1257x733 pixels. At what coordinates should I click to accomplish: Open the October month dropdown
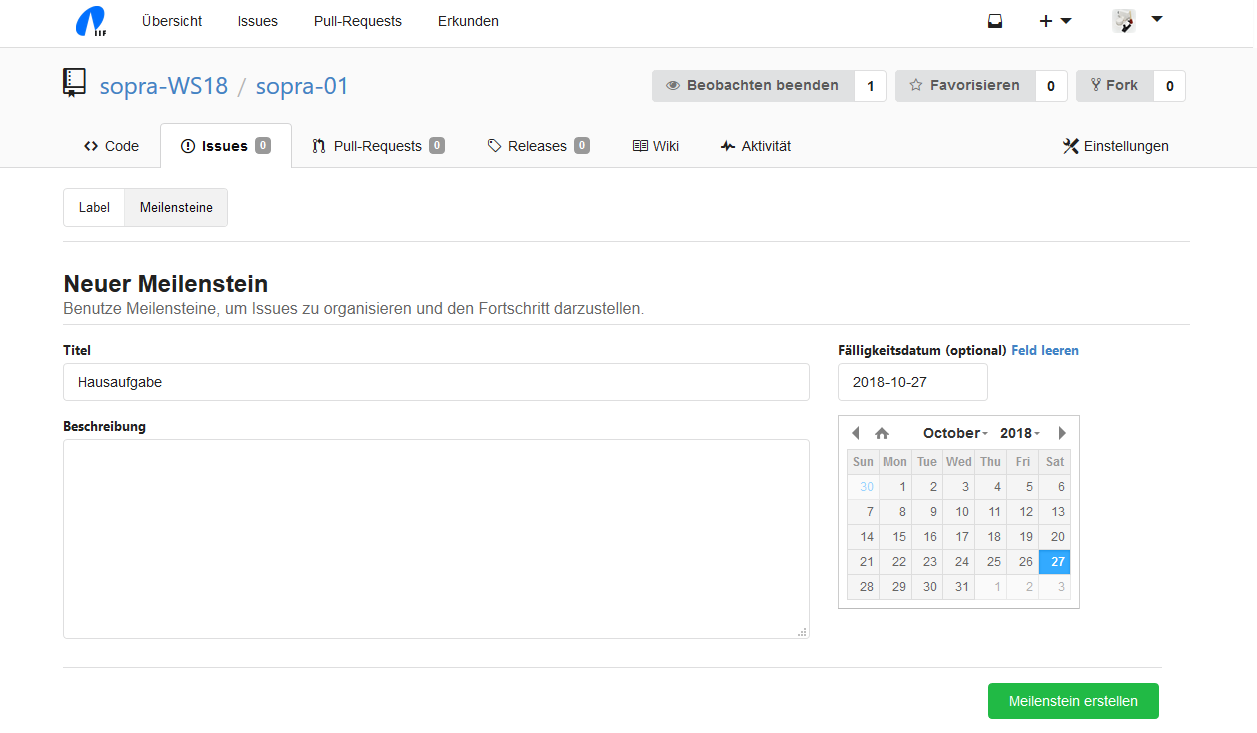pyautogui.click(x=955, y=433)
